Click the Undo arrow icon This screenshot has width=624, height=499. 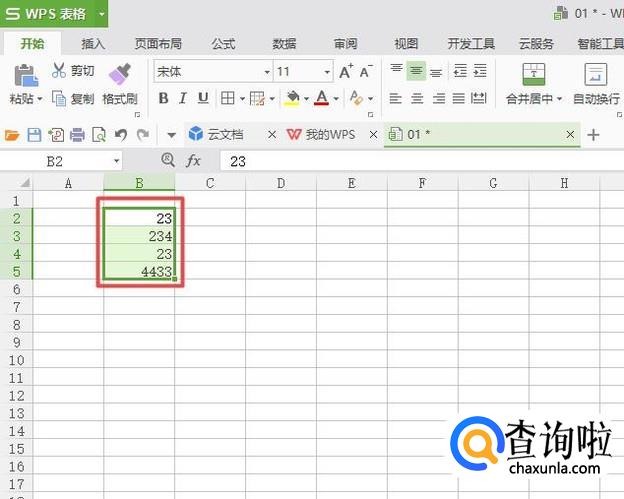121,135
